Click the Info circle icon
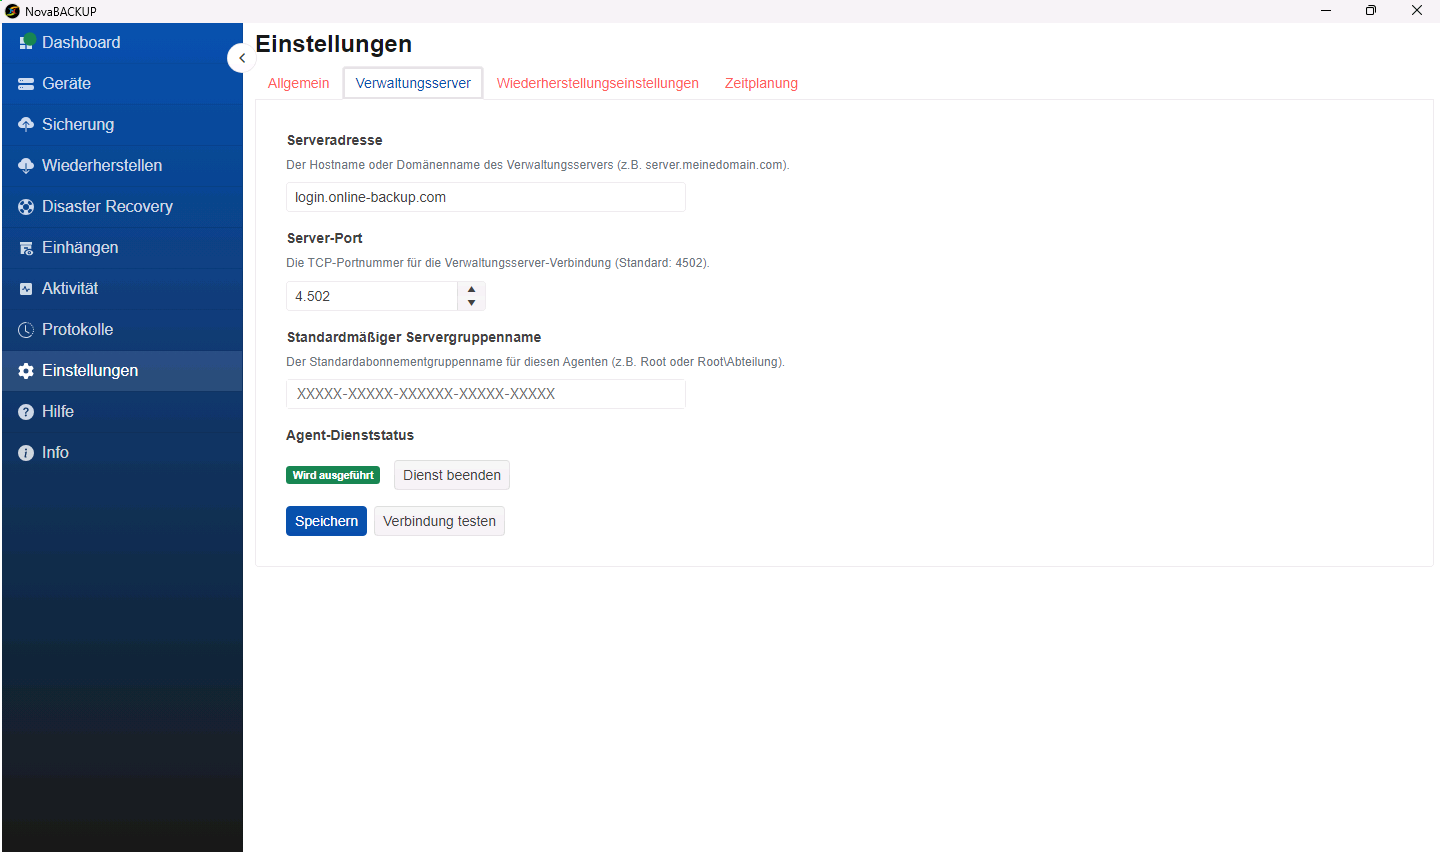Screen dimensions: 1440x852 (26, 453)
